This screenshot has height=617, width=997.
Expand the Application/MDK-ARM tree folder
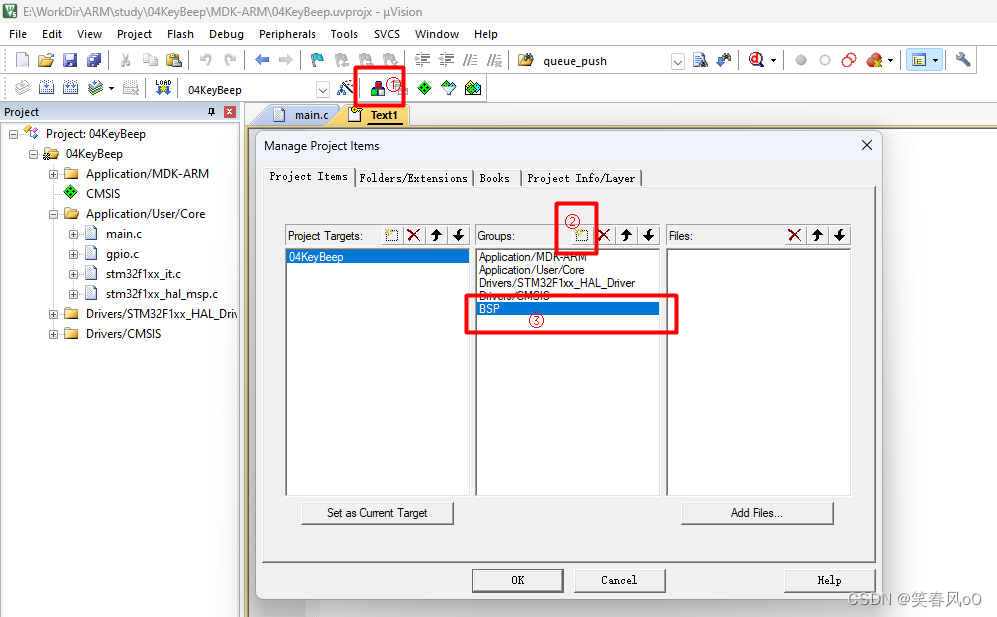pyautogui.click(x=53, y=174)
